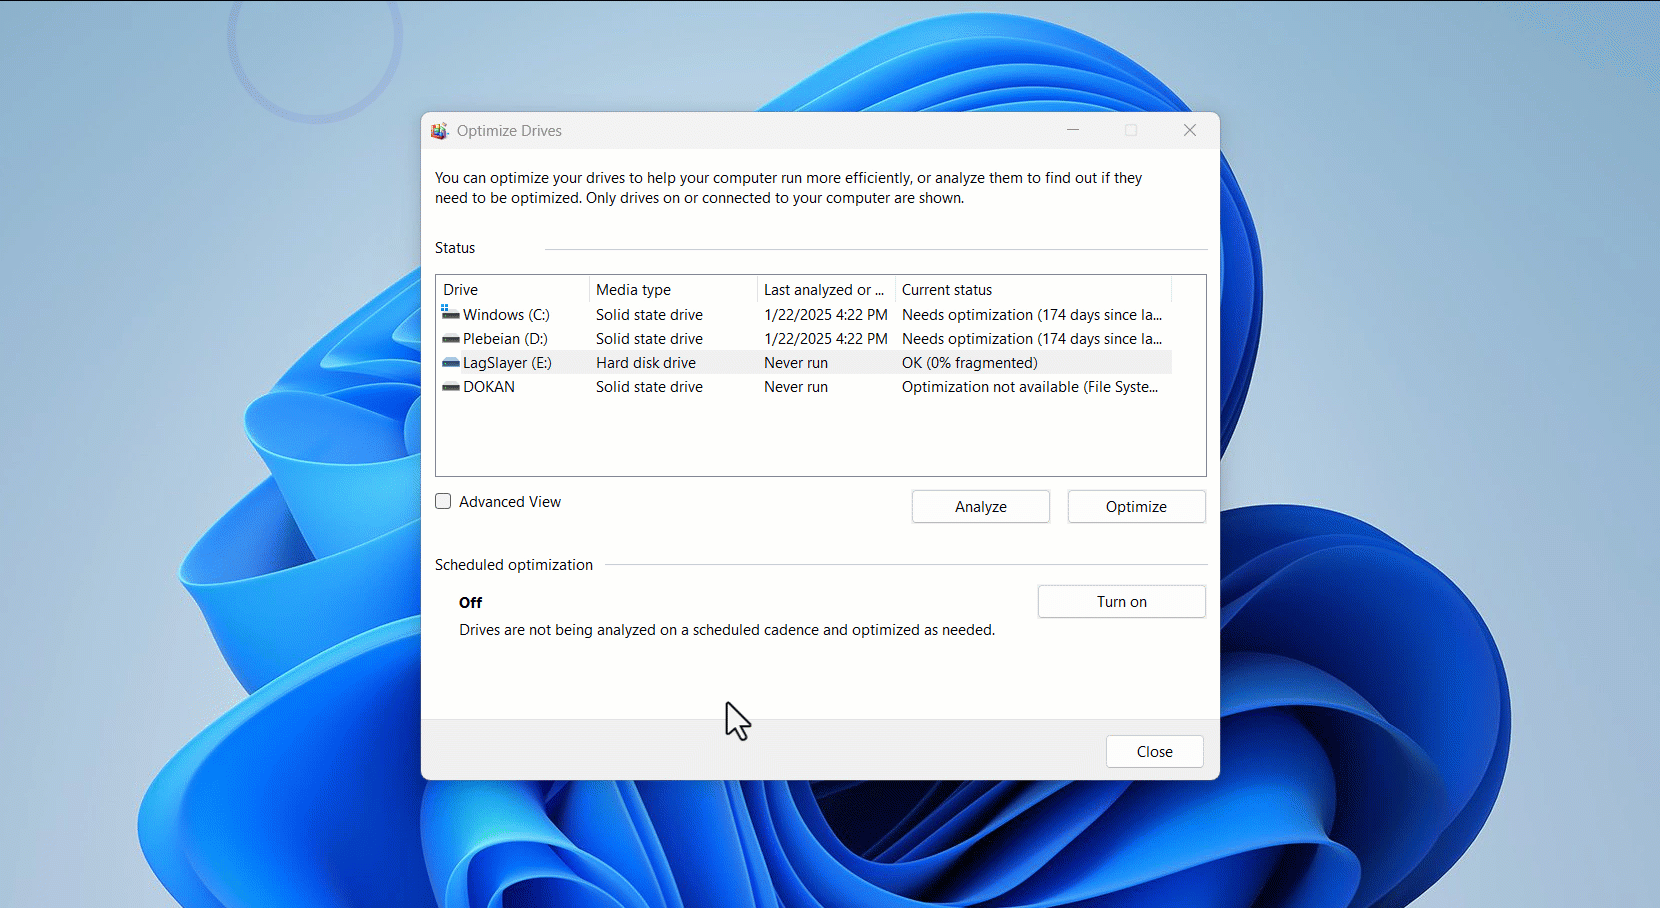Minimize the Optimize Drives window
Image resolution: width=1660 pixels, height=908 pixels.
(x=1073, y=130)
